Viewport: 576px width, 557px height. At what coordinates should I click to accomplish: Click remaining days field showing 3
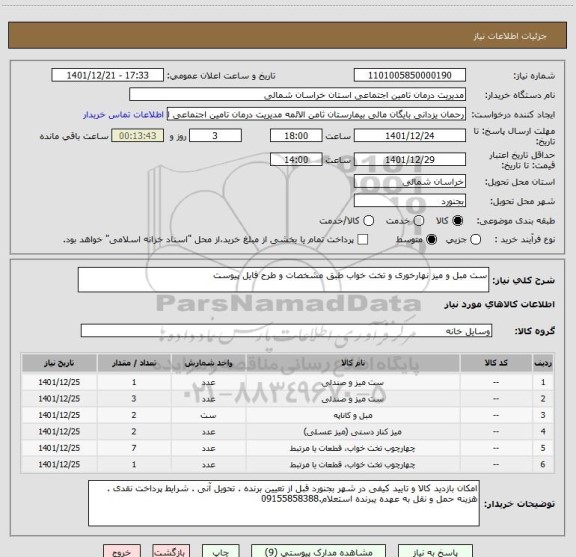[x=215, y=136]
